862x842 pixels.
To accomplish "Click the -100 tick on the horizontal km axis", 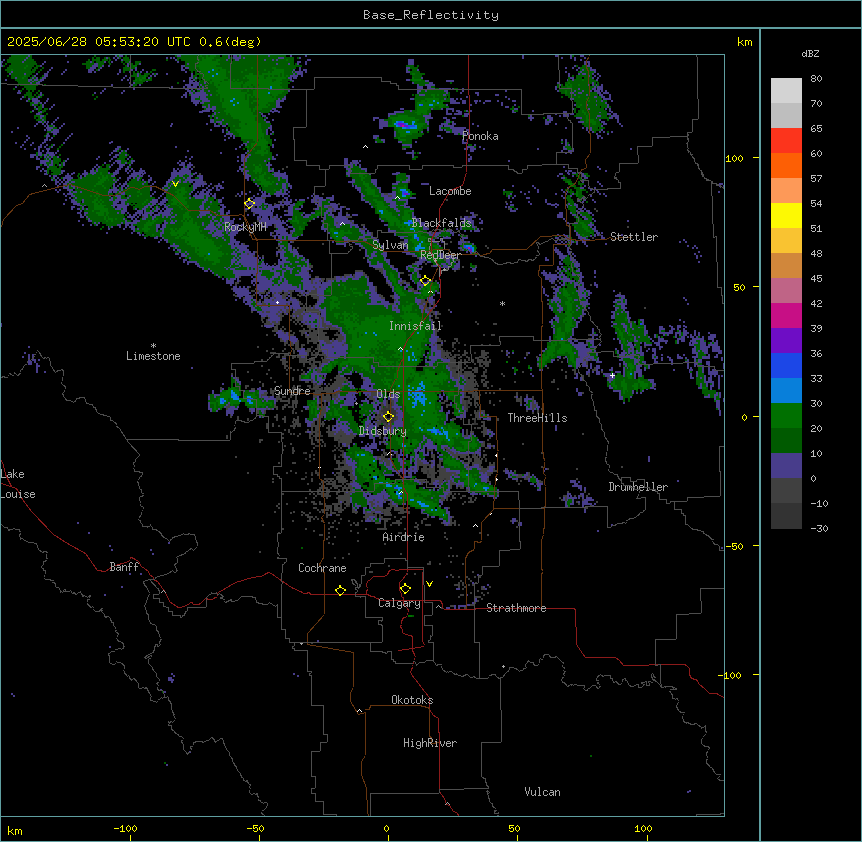I will 125,828.
